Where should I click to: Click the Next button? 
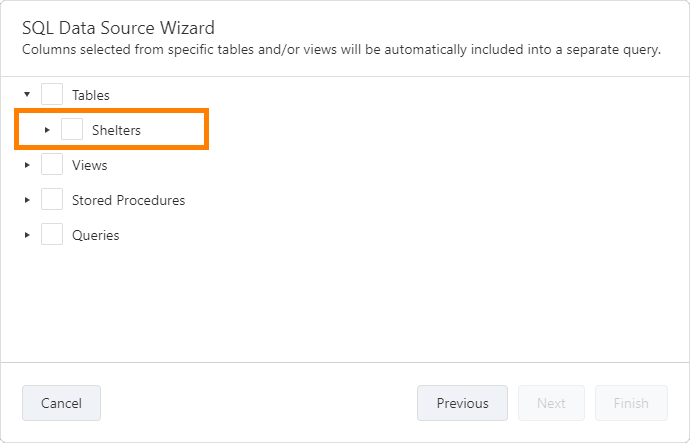coord(551,403)
